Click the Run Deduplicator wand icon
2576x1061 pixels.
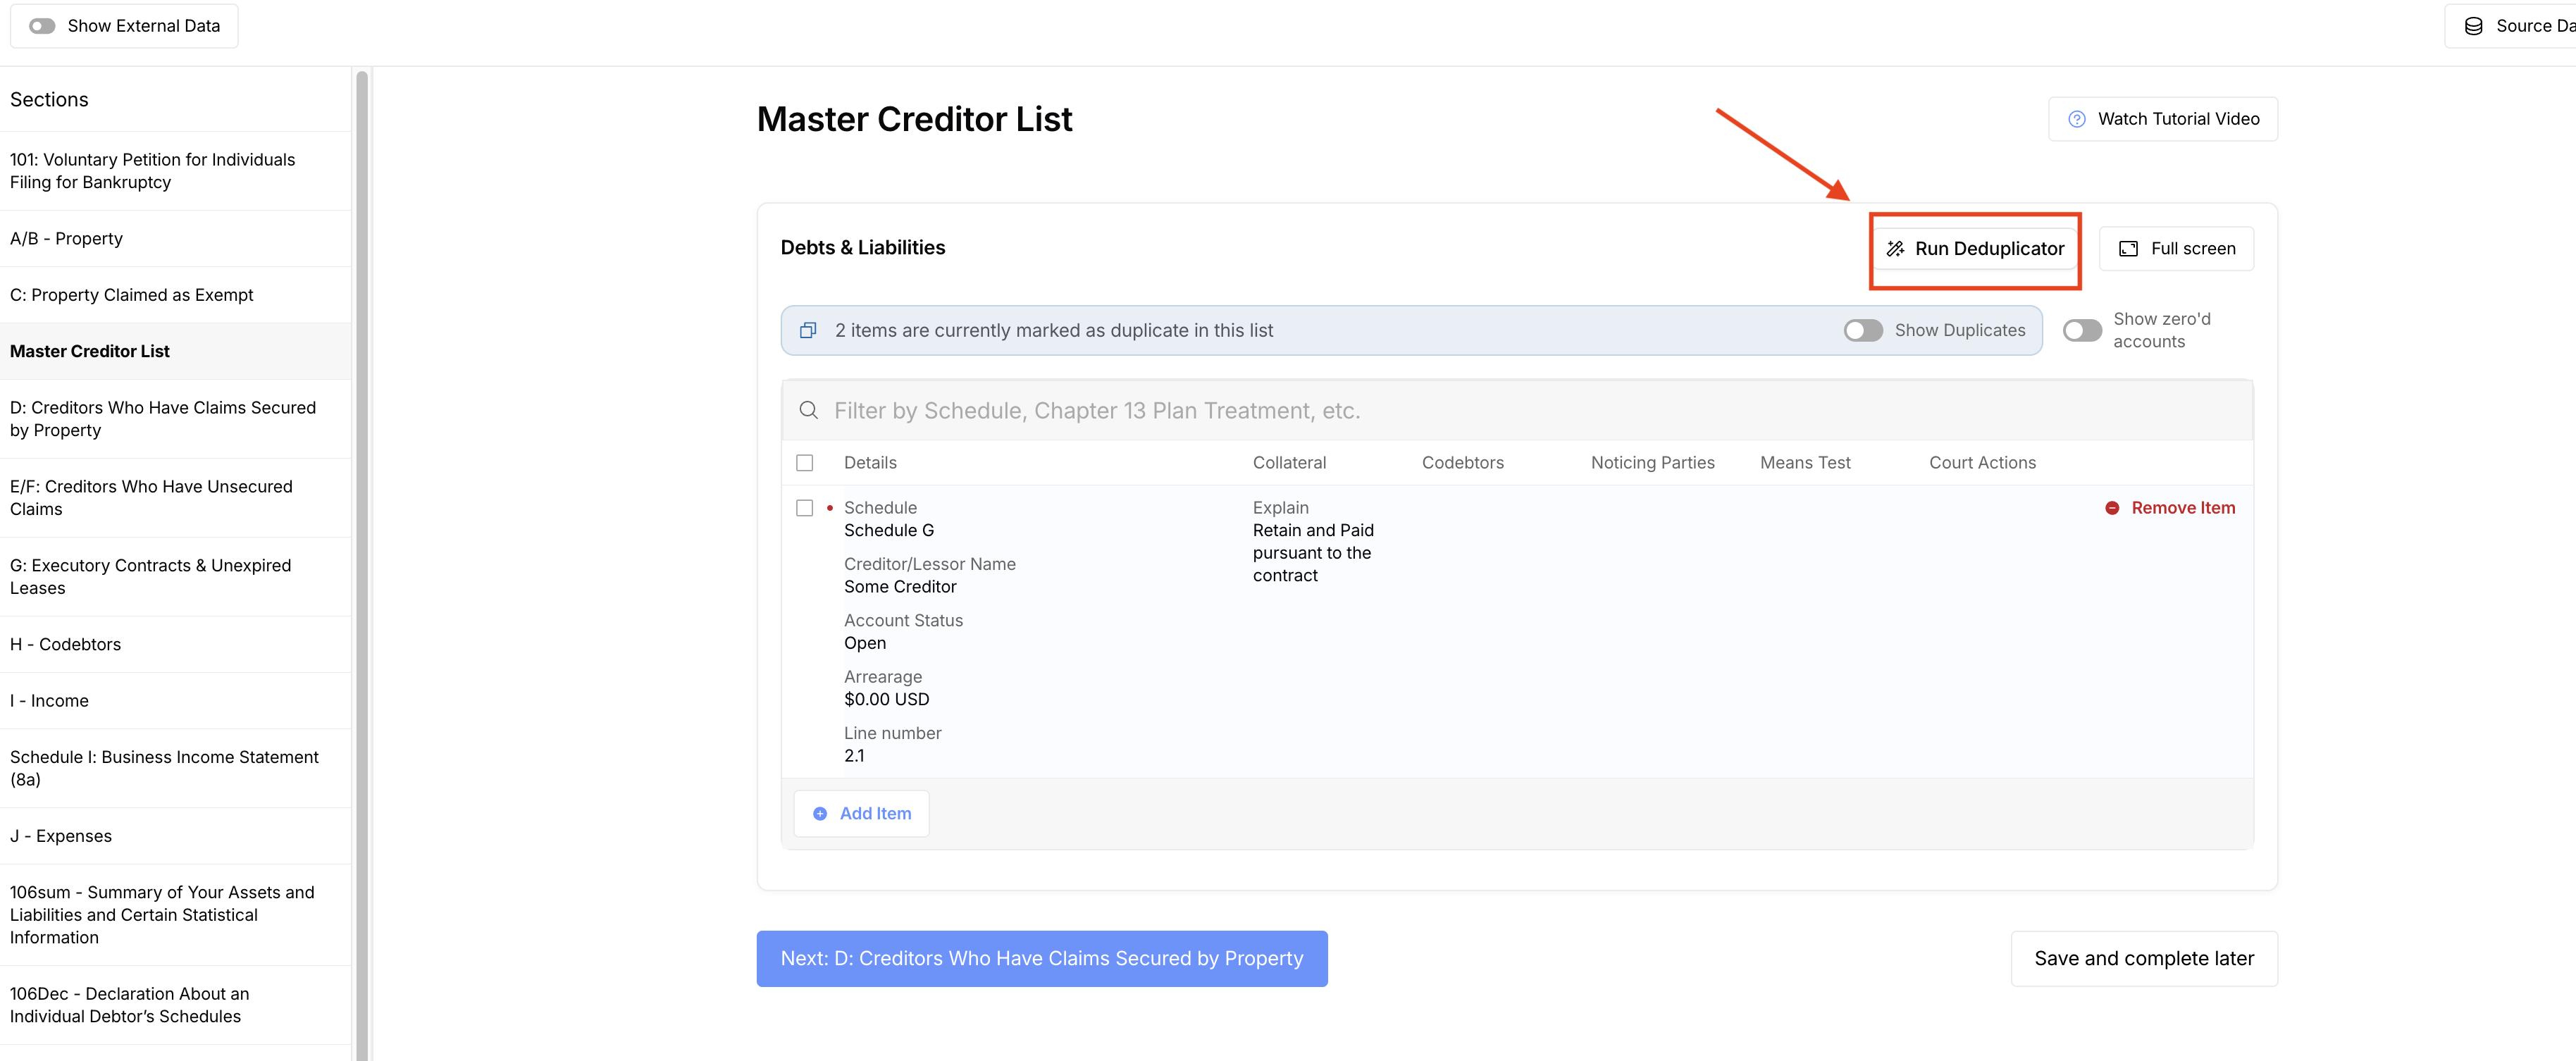click(1895, 249)
